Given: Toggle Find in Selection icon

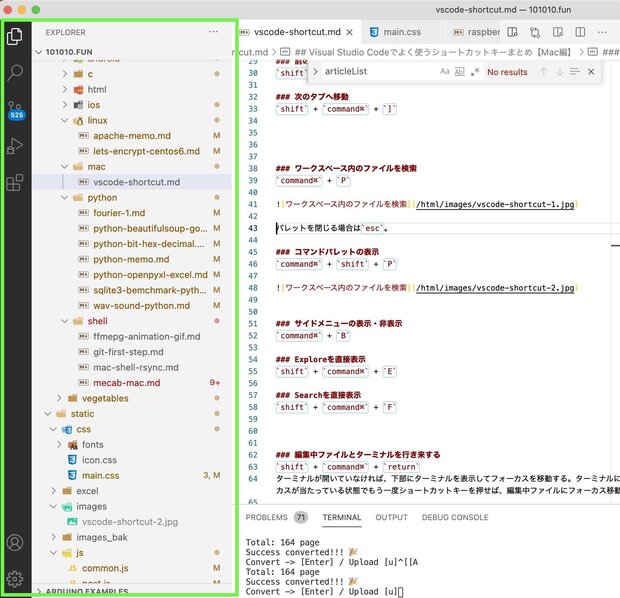Looking at the screenshot, I should [575, 72].
